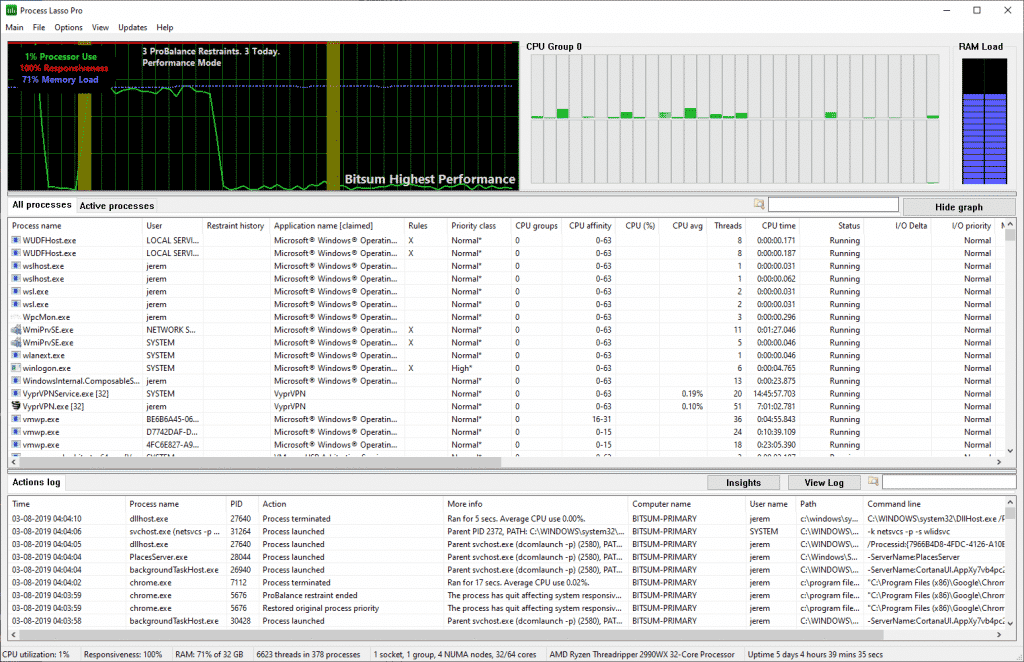
Task: Click the Process Lasso Pro title bar icon
Action: pyautogui.click(x=11, y=10)
